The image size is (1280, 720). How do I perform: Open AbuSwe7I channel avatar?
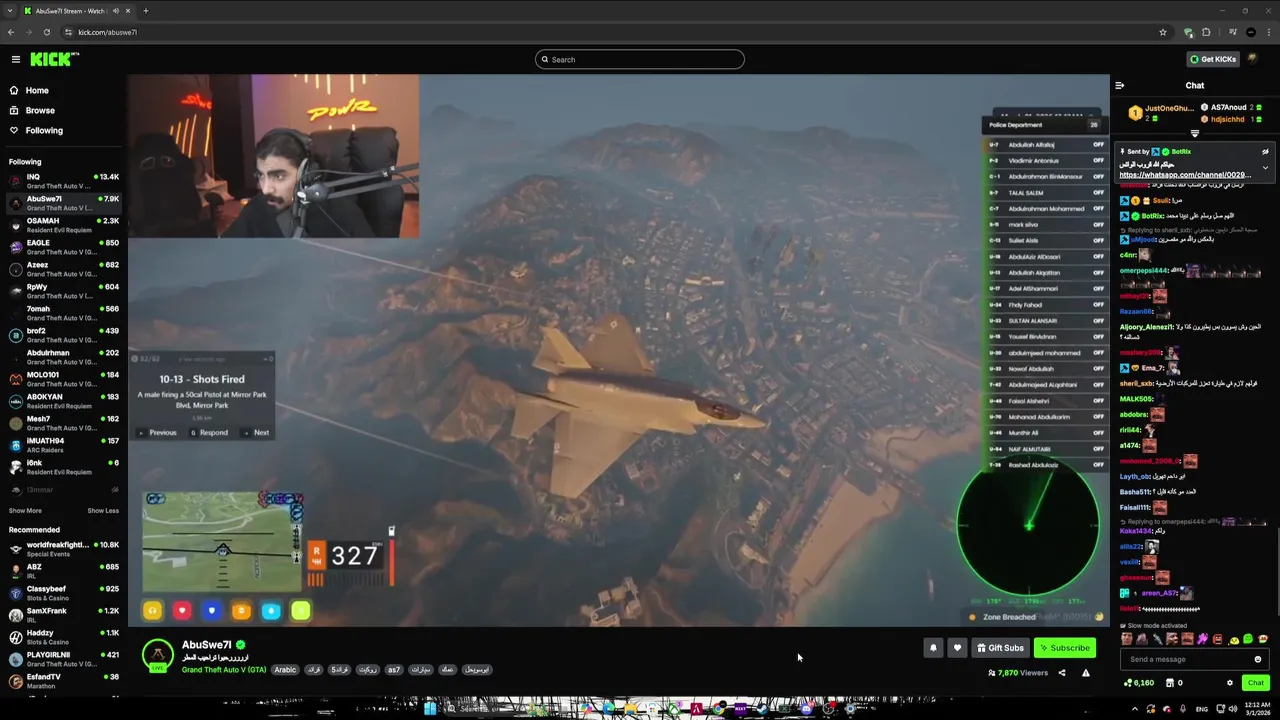(x=158, y=655)
